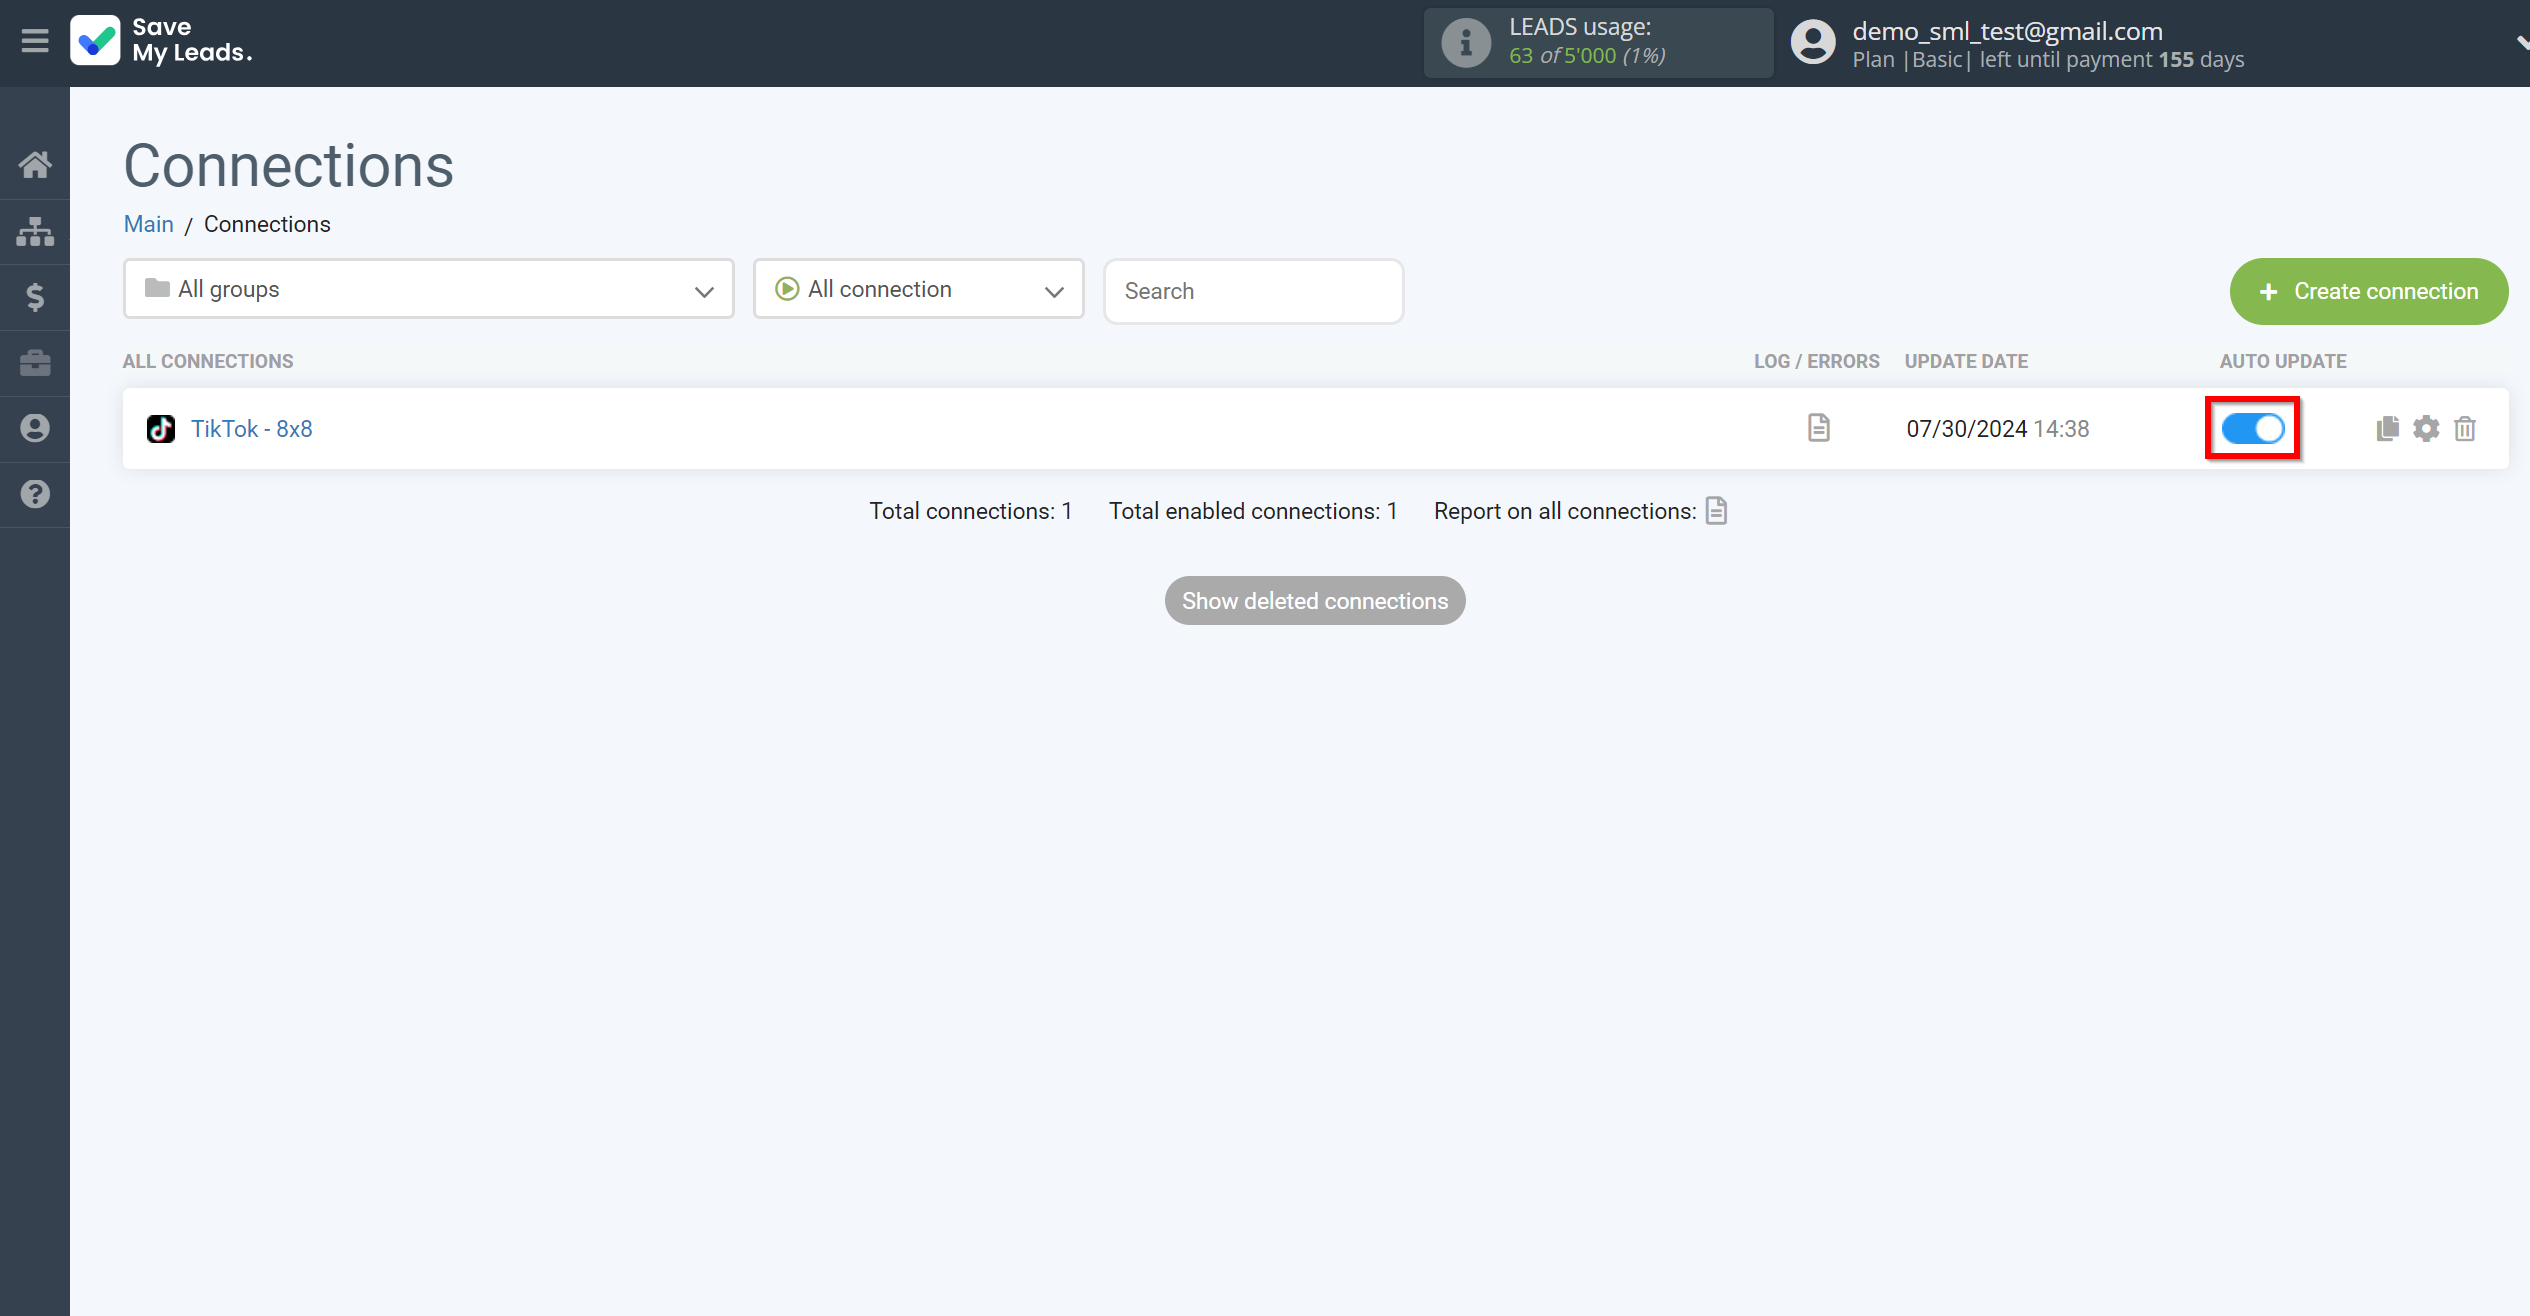Click the Report on all connections icon
2530x1316 pixels.
[1717, 511]
